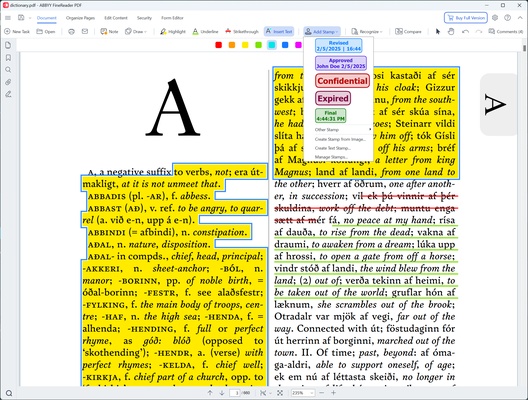Choose the Confidential stamp
Screen dimensions: 528x400
pyautogui.click(x=342, y=81)
